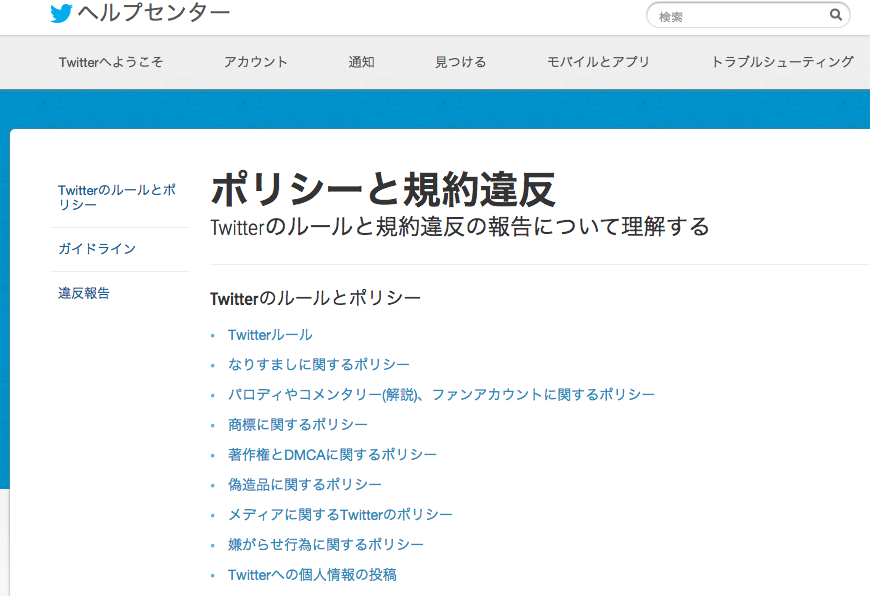The image size is (870, 596).
Task: Open the 通知 menu
Action: coord(361,62)
